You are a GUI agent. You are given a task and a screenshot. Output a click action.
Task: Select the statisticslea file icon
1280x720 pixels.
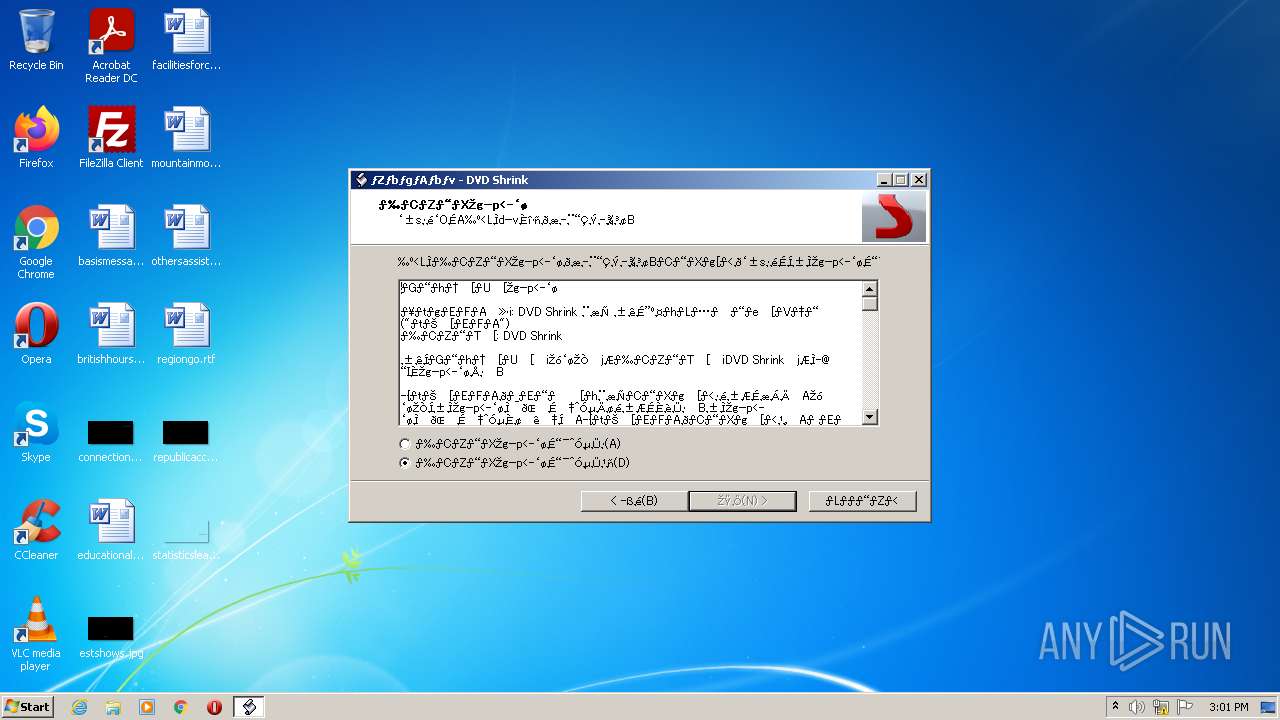(186, 540)
